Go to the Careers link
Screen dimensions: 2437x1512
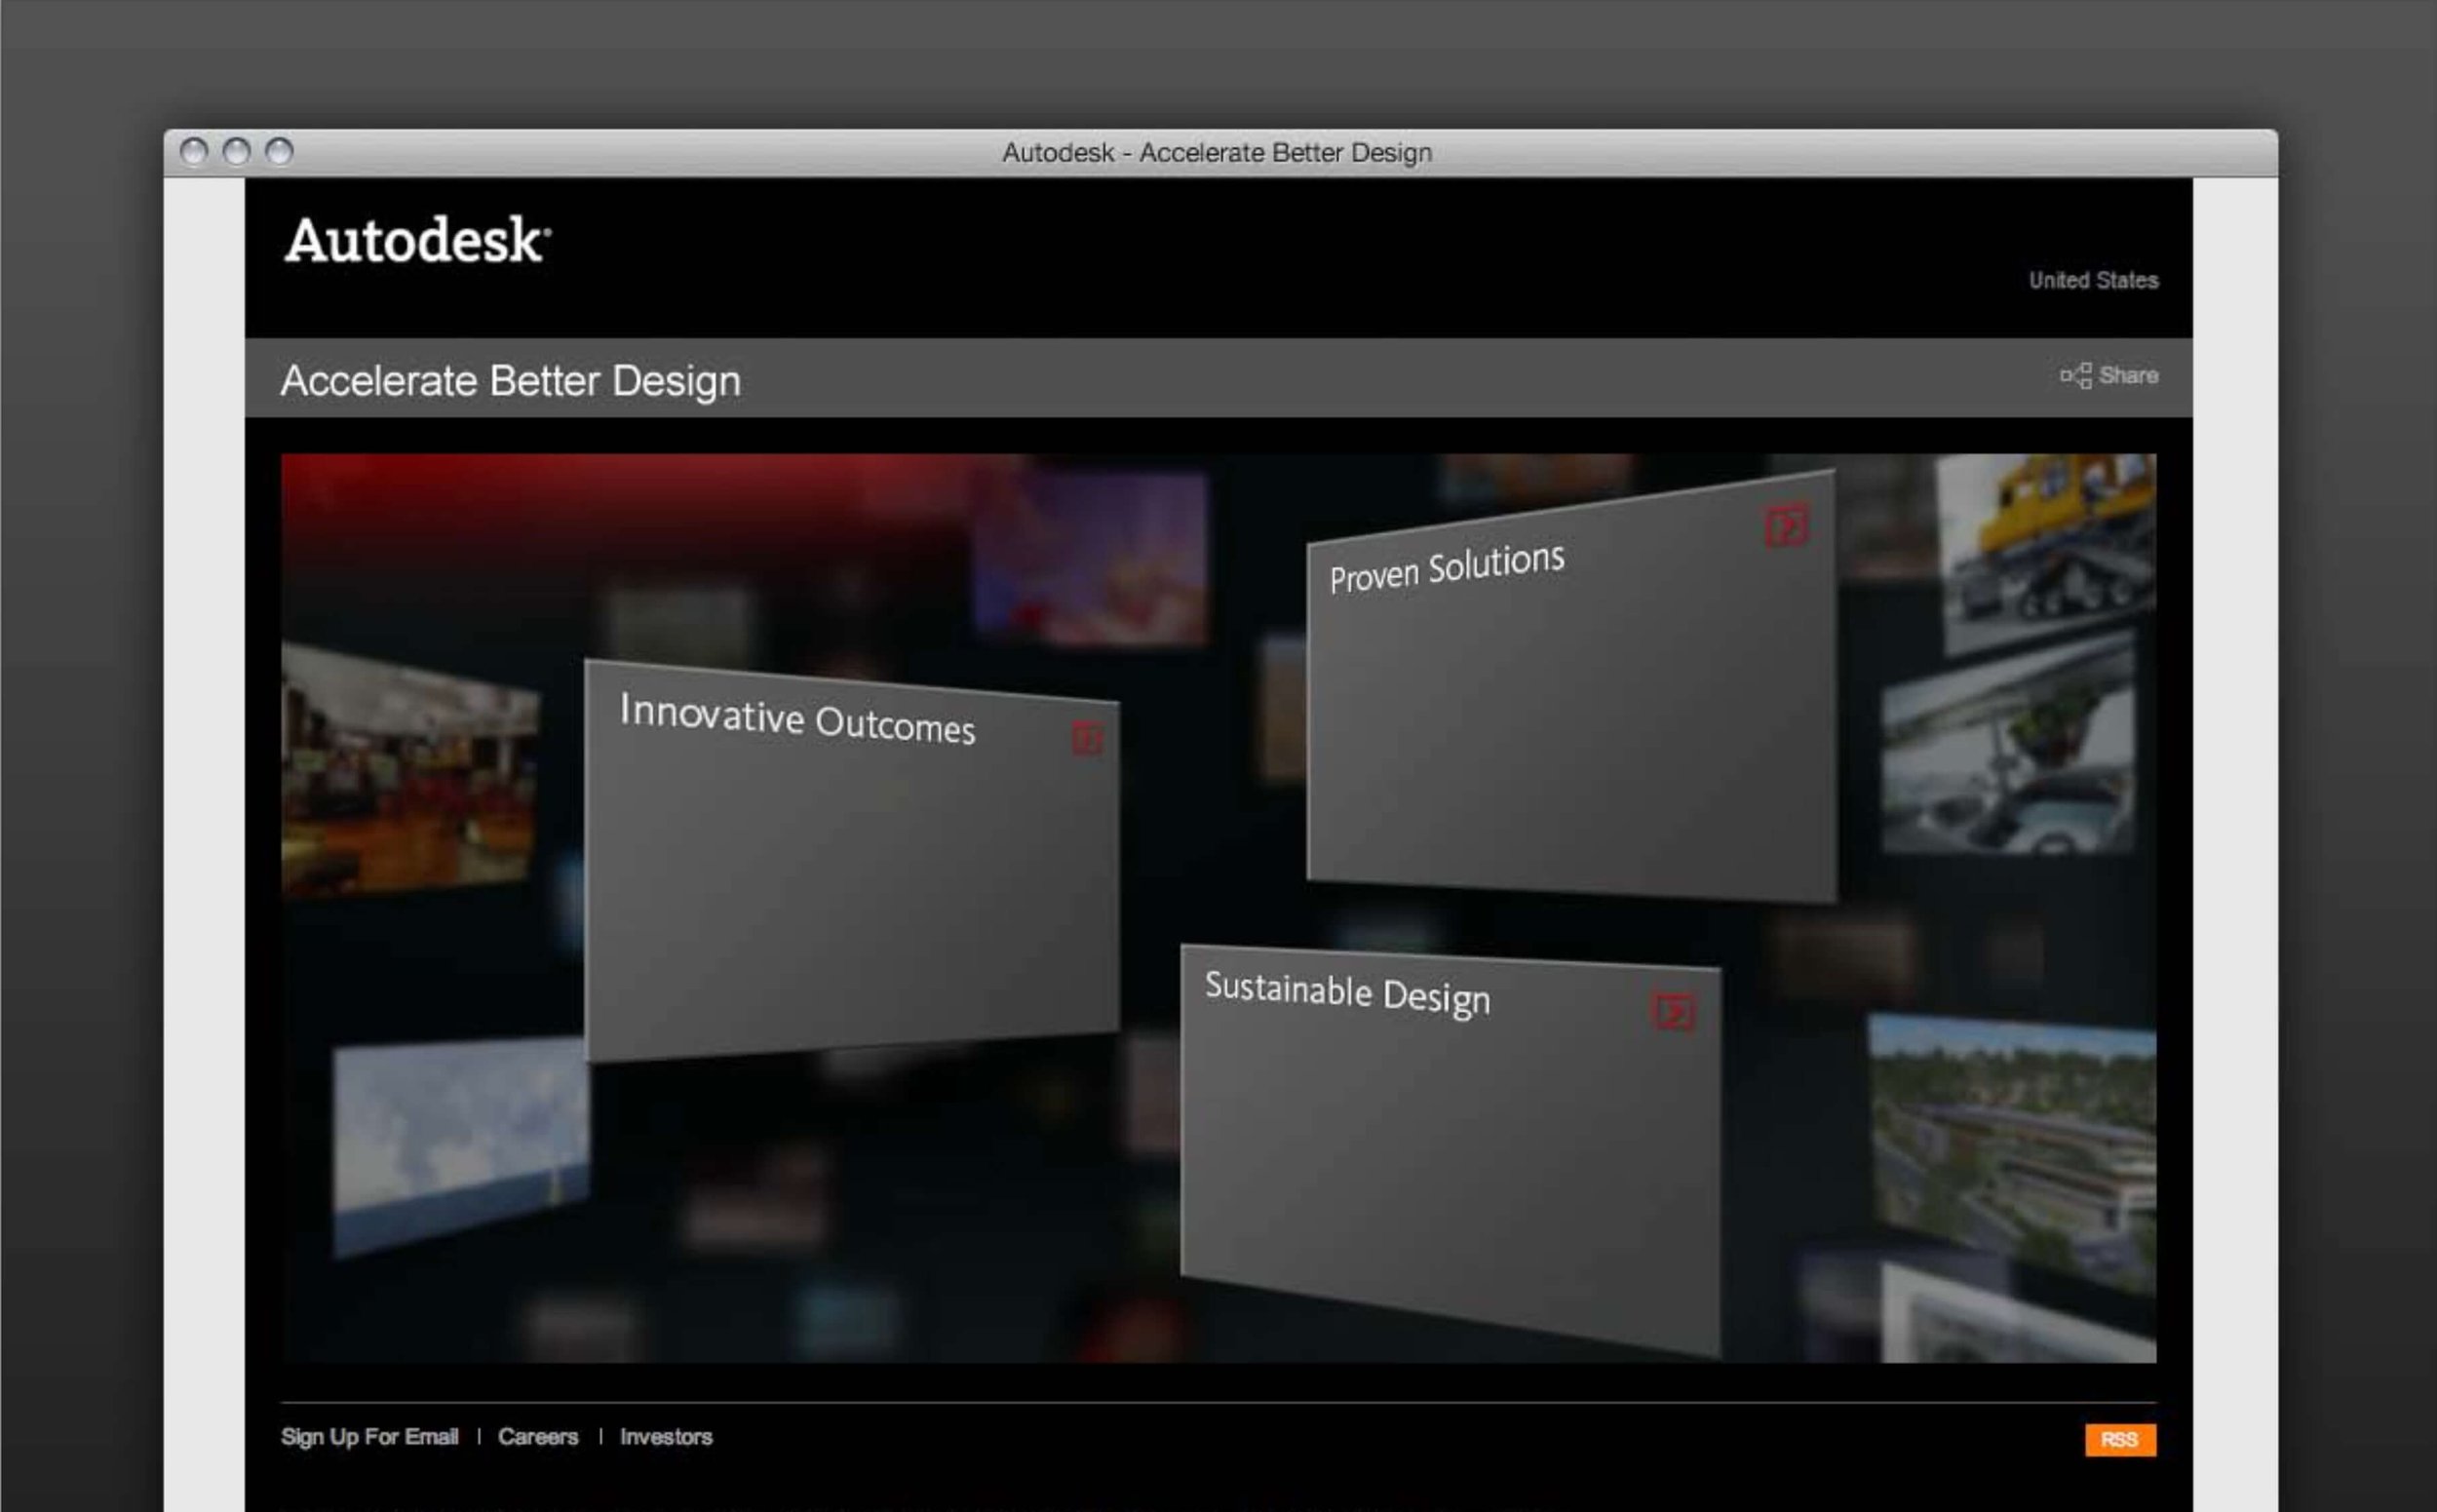tap(538, 1437)
